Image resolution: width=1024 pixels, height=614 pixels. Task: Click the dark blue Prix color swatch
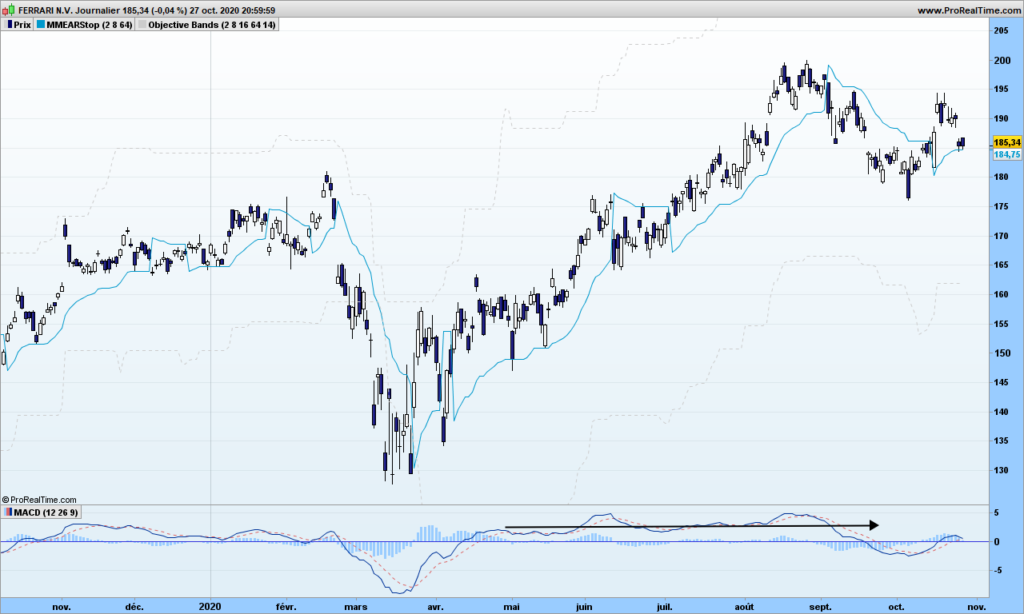[x=10, y=25]
